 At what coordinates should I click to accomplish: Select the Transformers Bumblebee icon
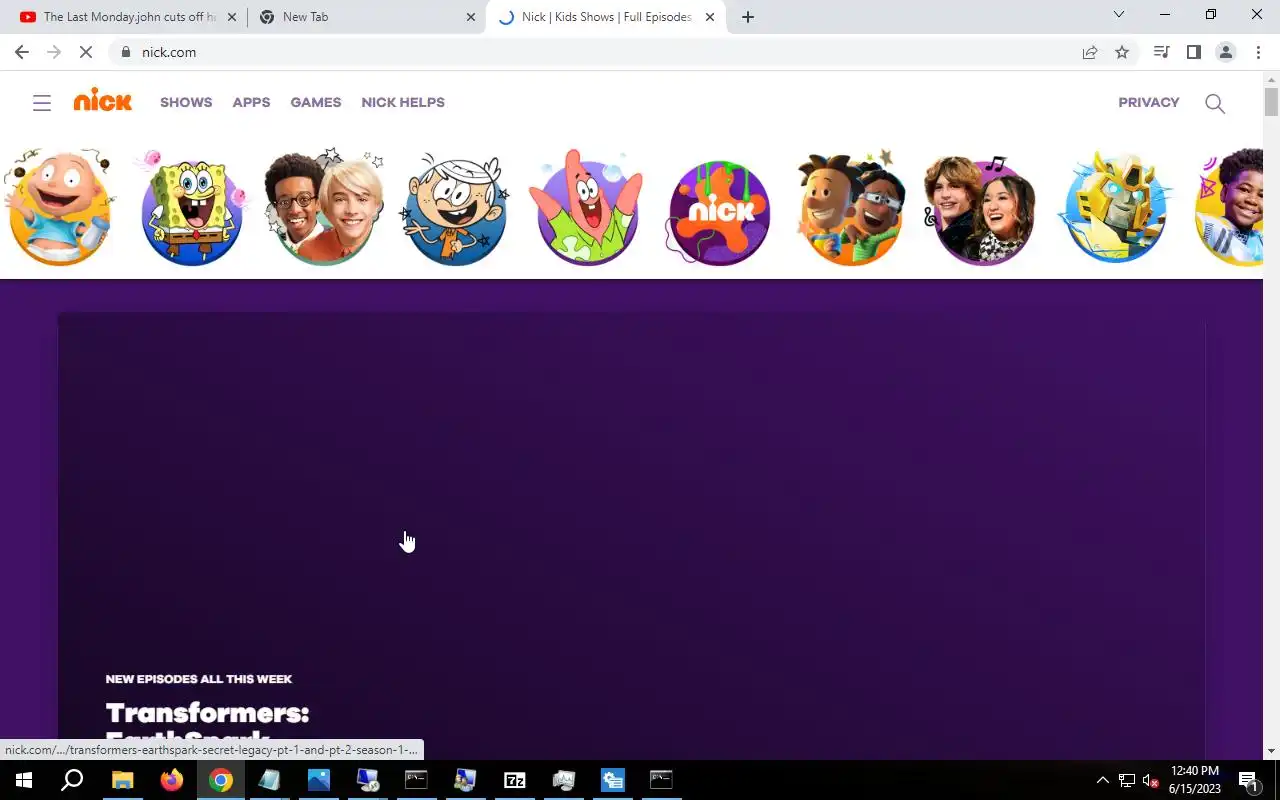pyautogui.click(x=1115, y=208)
